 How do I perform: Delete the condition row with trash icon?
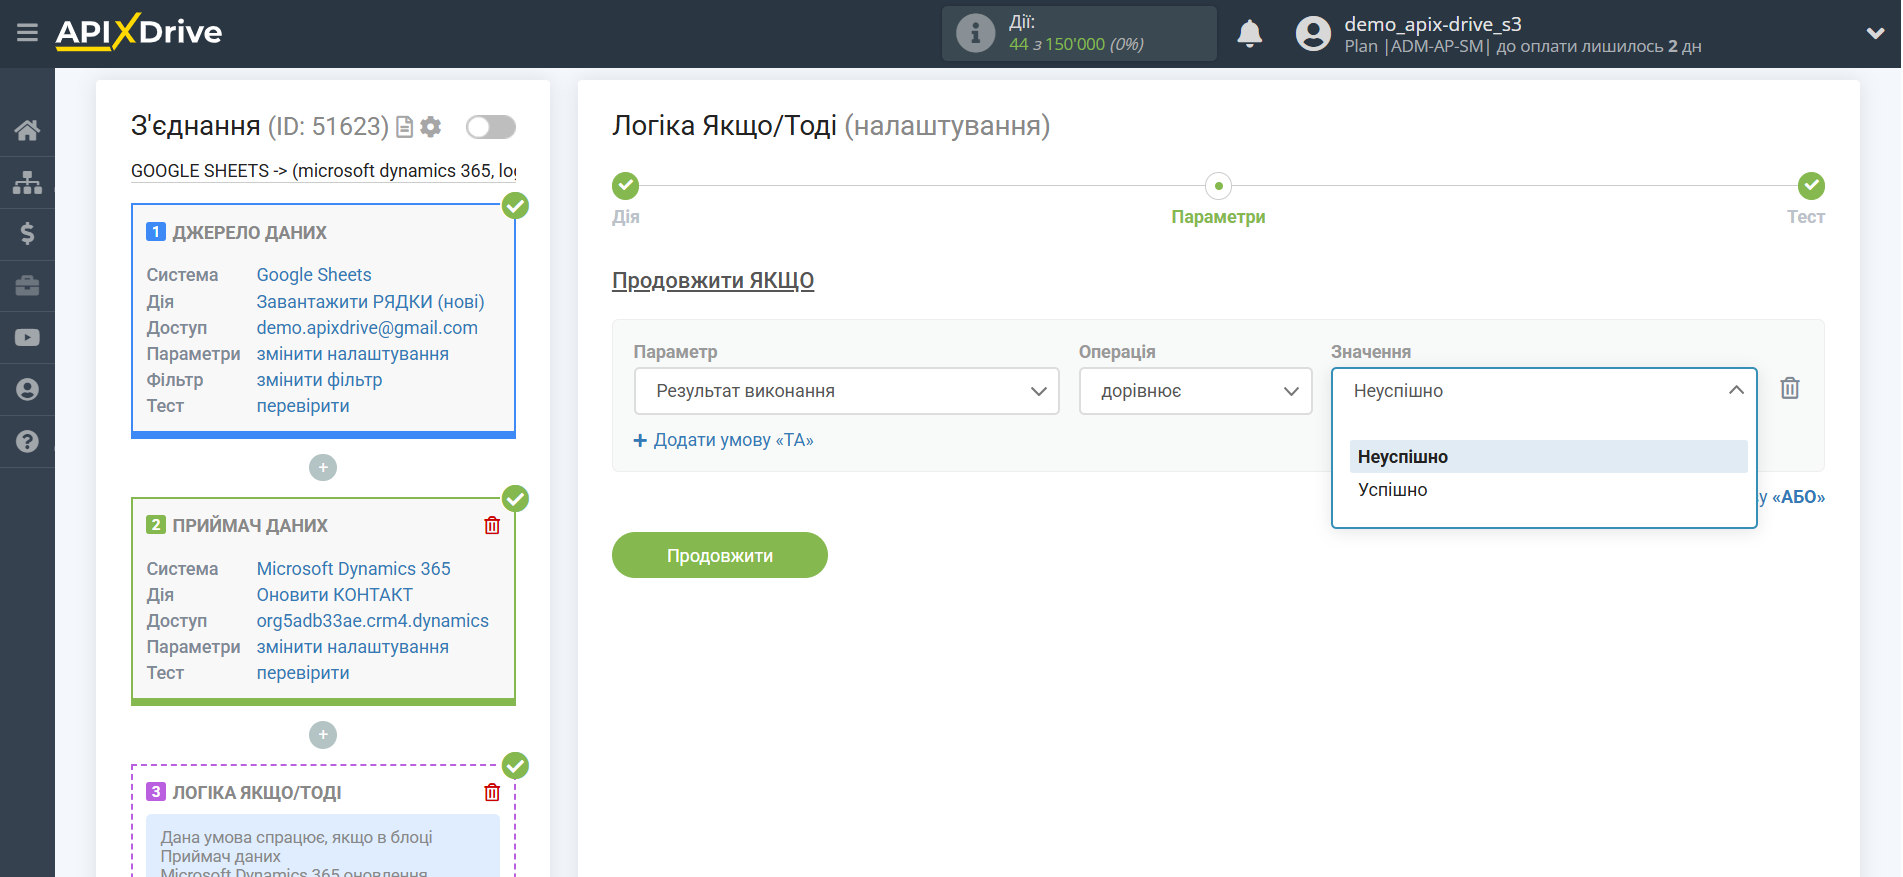click(x=1790, y=388)
